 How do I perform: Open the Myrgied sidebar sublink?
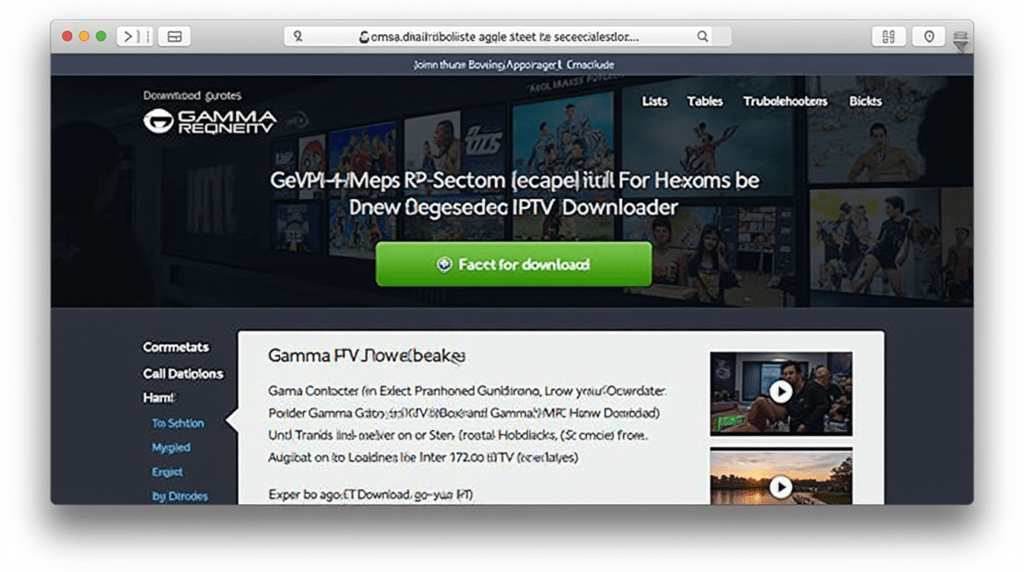[171, 447]
